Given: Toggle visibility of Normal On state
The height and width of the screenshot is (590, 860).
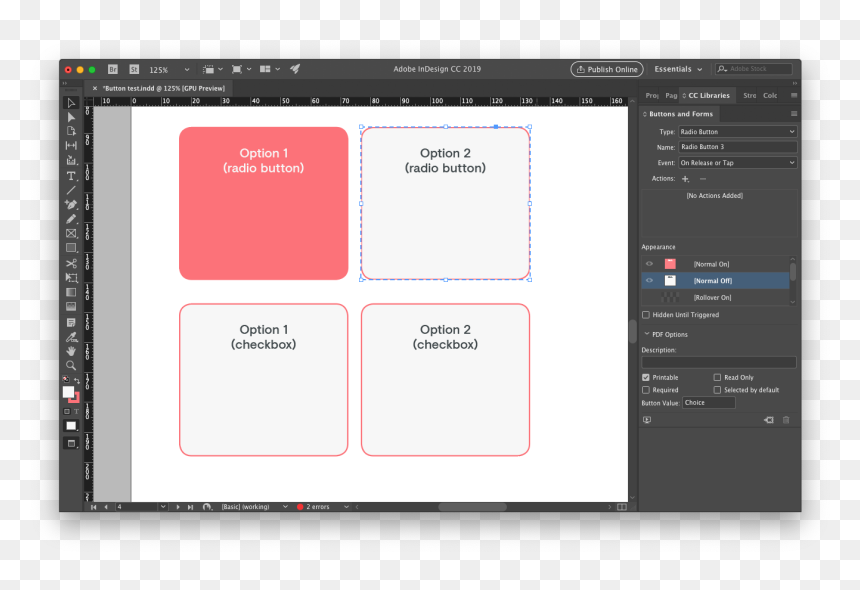Looking at the screenshot, I should (649, 264).
